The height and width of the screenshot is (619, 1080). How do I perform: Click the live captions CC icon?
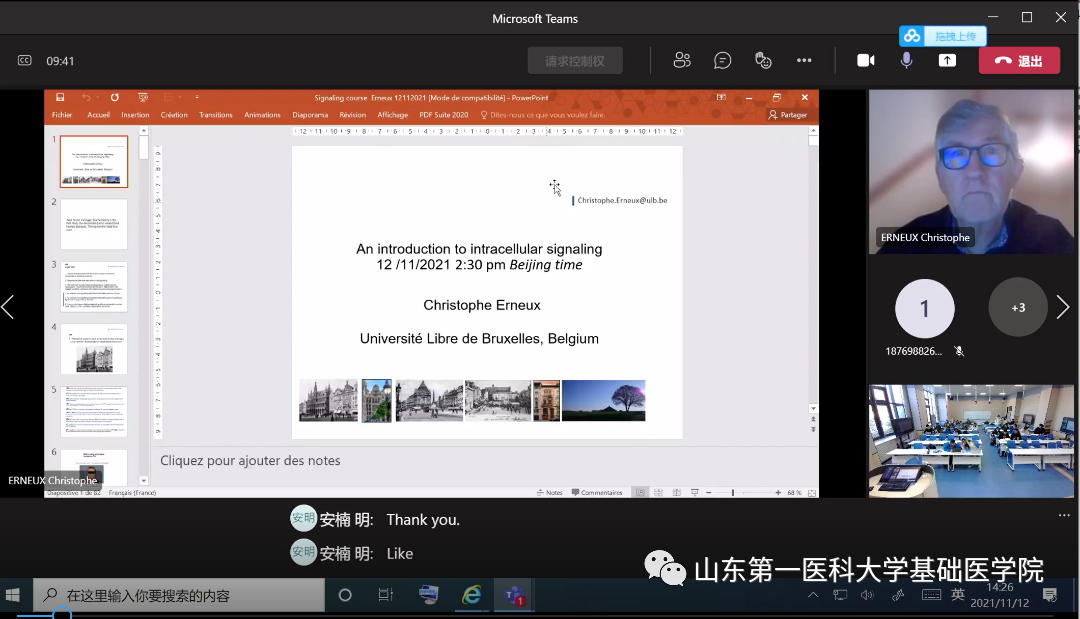pos(25,61)
